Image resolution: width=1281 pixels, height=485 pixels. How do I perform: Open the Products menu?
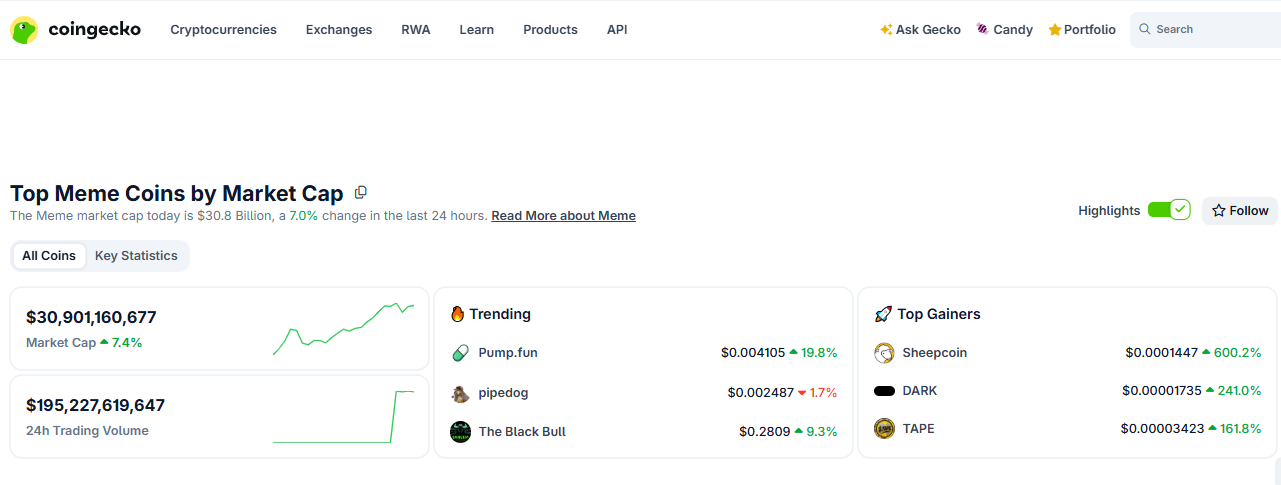tap(550, 30)
